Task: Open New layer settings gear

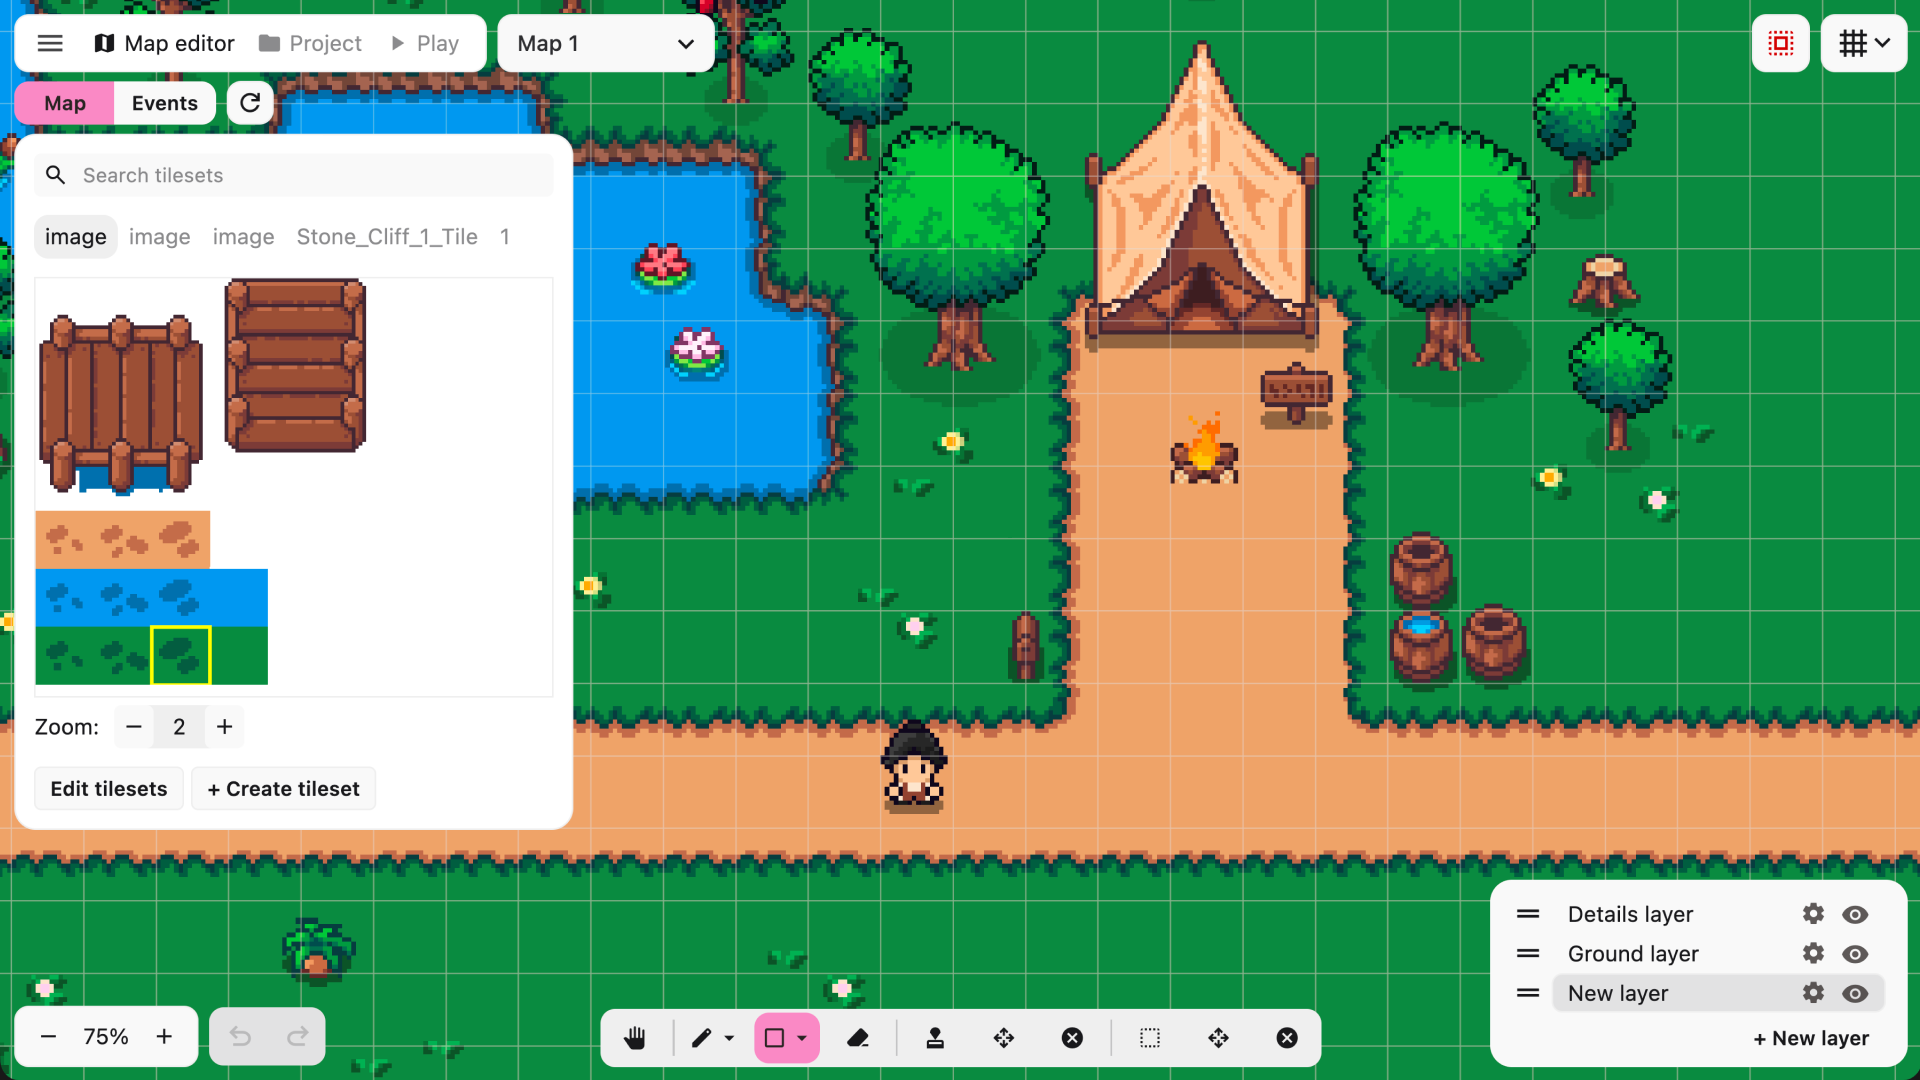Action: point(1813,993)
